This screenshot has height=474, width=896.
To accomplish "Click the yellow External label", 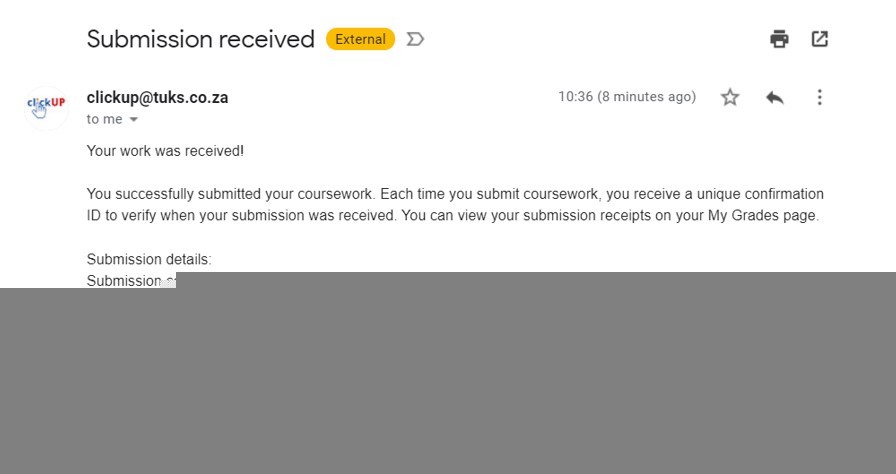I will tap(360, 39).
